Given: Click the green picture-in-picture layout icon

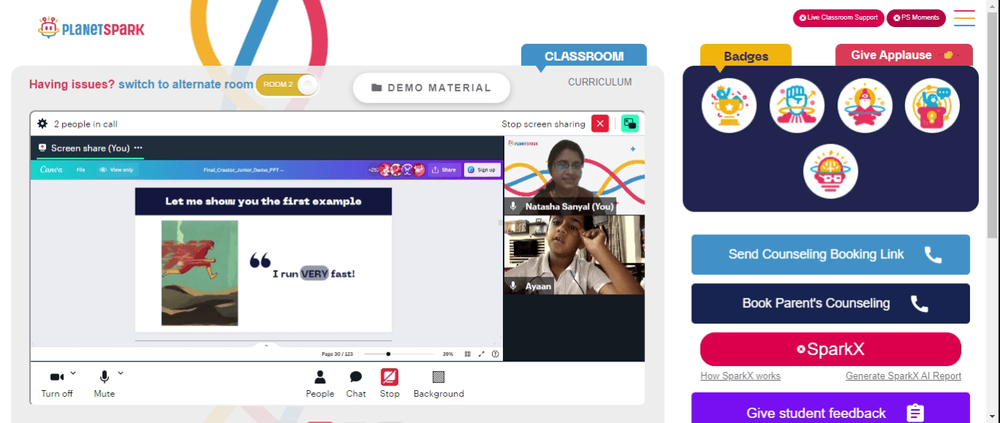Looking at the screenshot, I should (630, 124).
